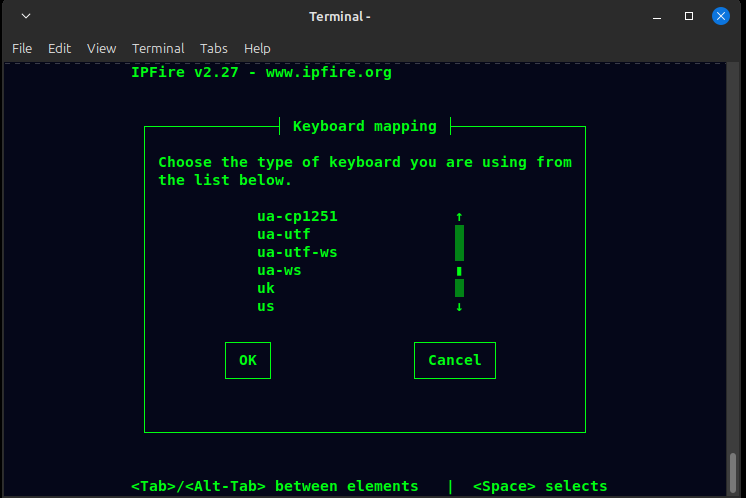Screen dimensions: 746x498
Task: Open the File menu
Action: pos(22,48)
